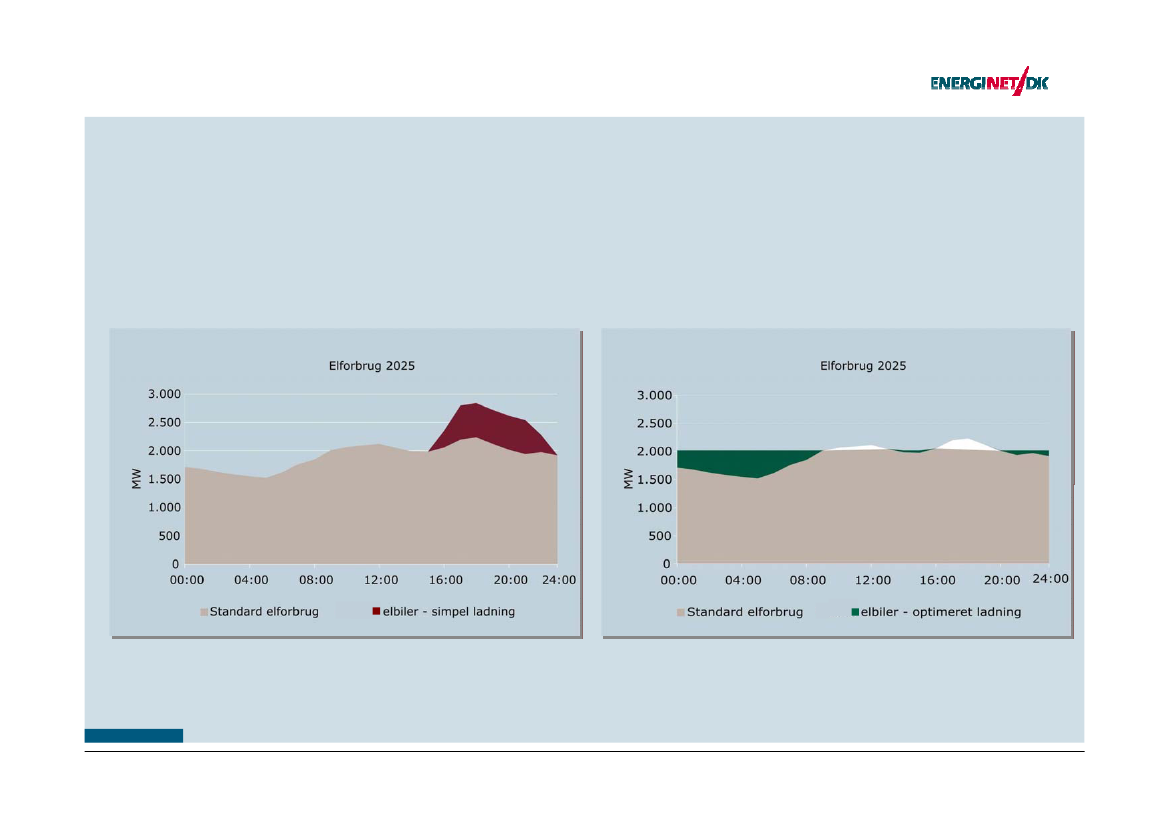Select 'Standard elforbrug' label in right chart
The image size is (1169, 826).
pyautogui.click(x=745, y=612)
